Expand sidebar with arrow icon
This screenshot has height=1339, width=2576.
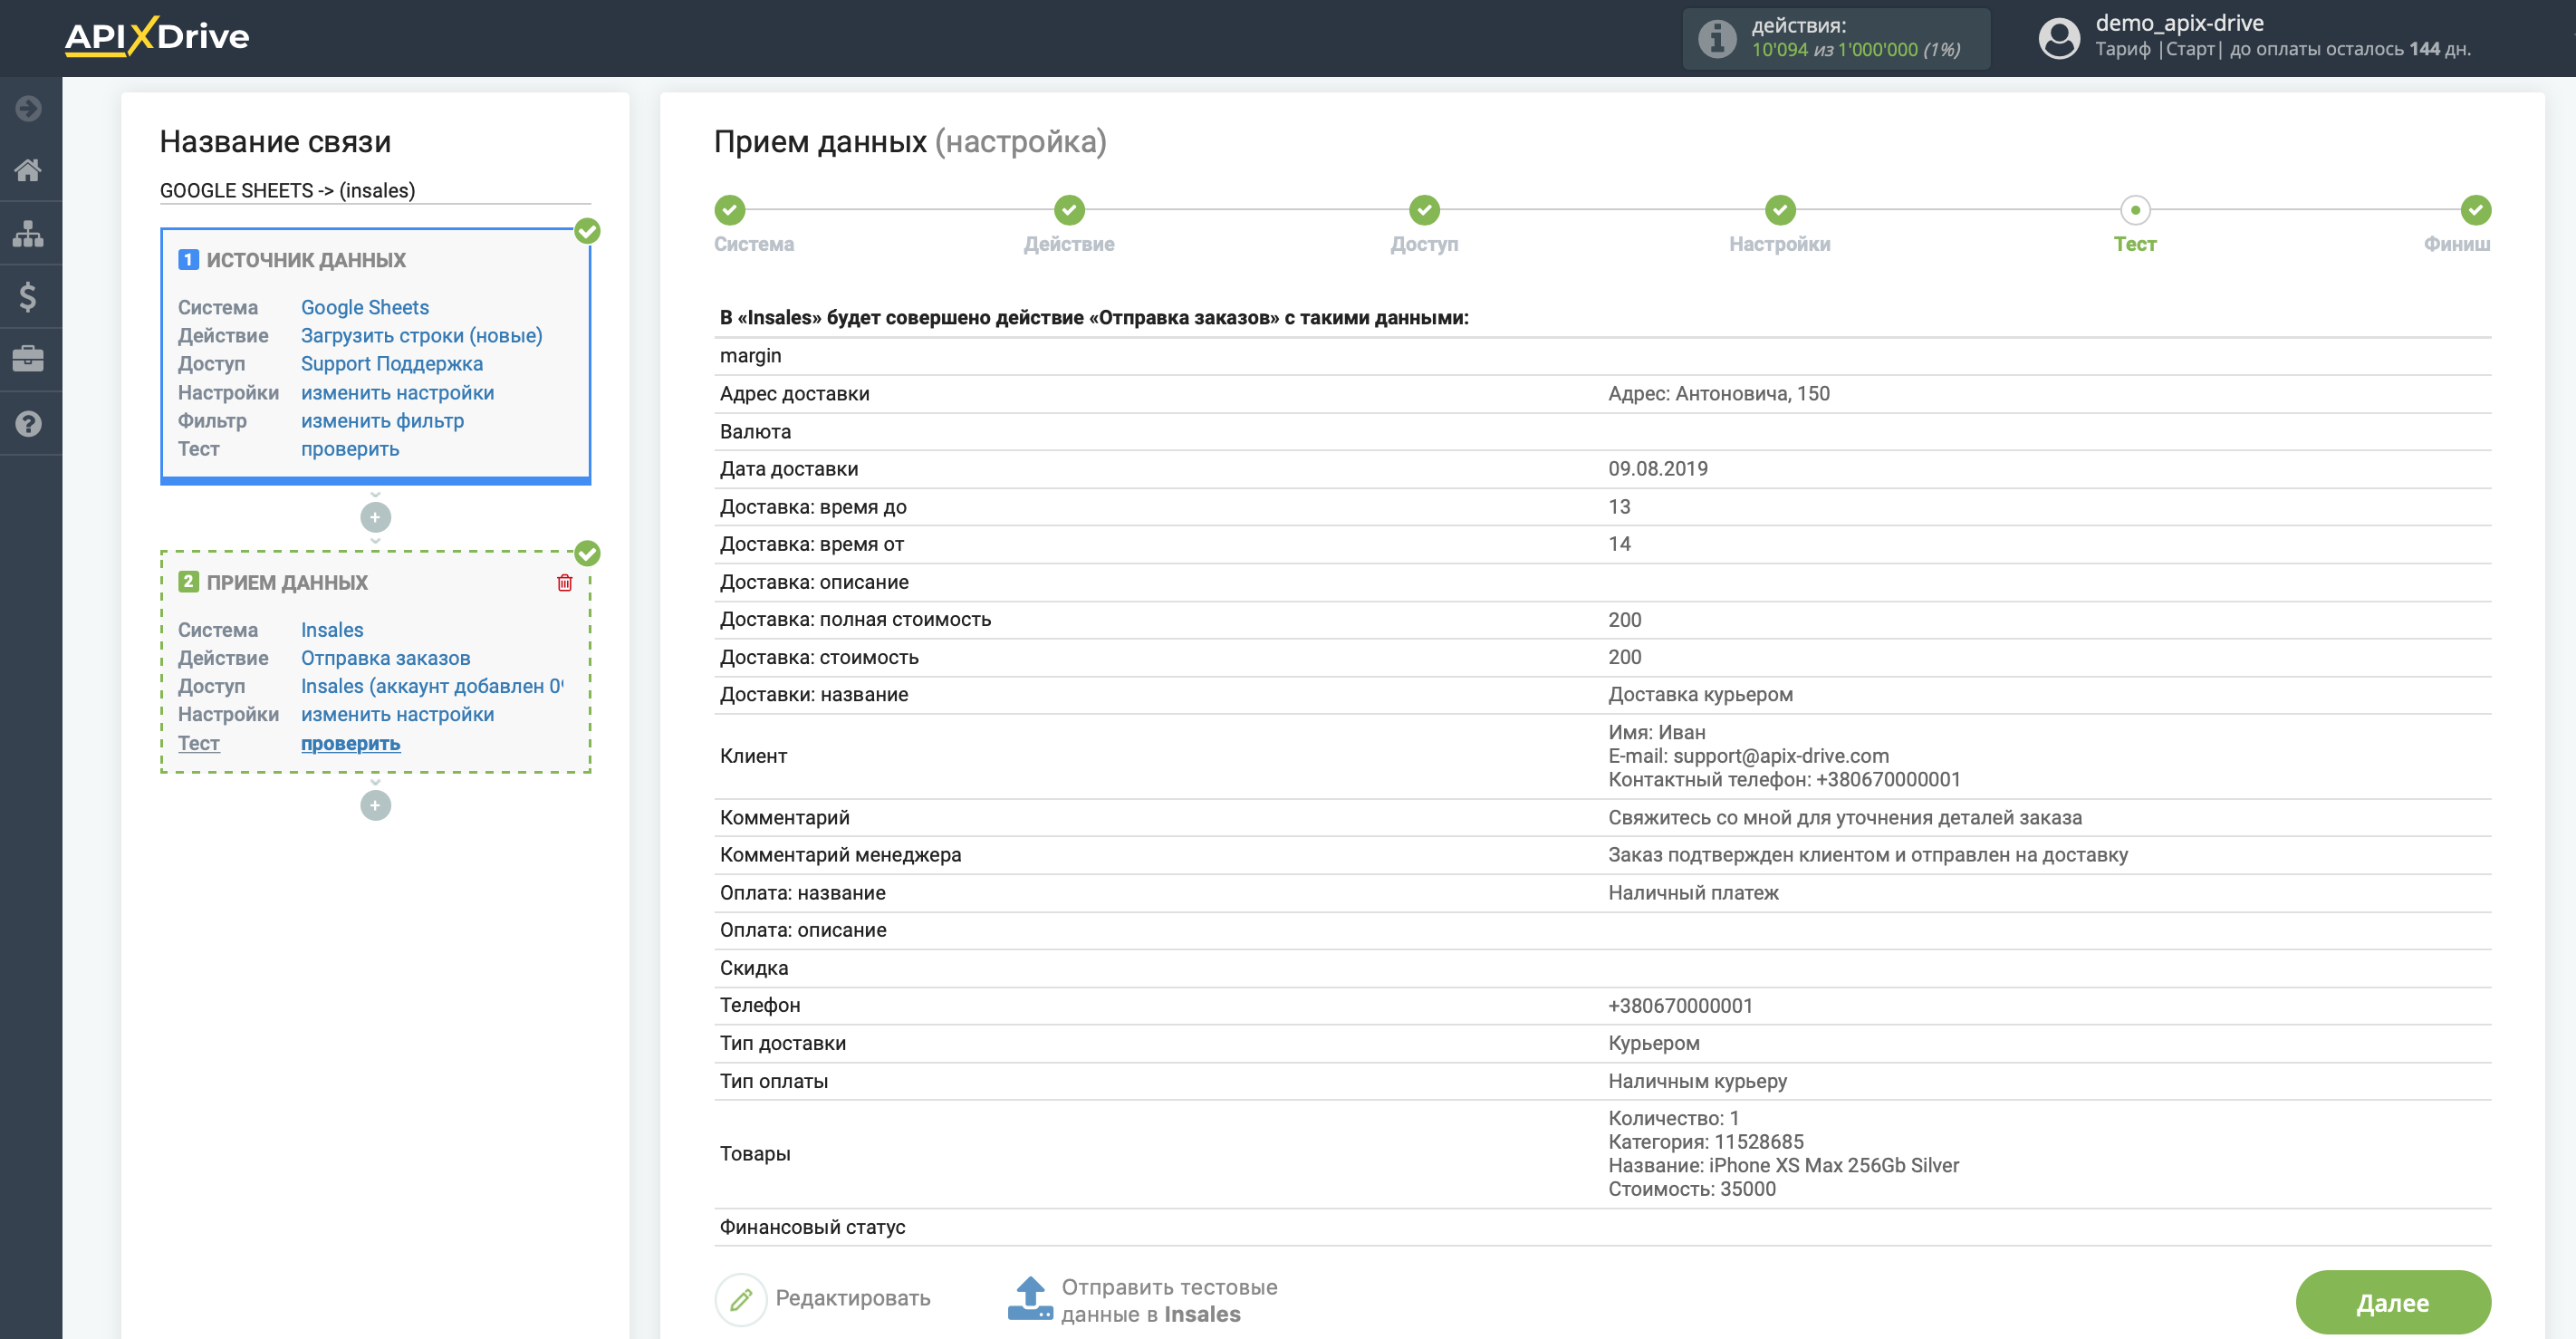pos(29,108)
